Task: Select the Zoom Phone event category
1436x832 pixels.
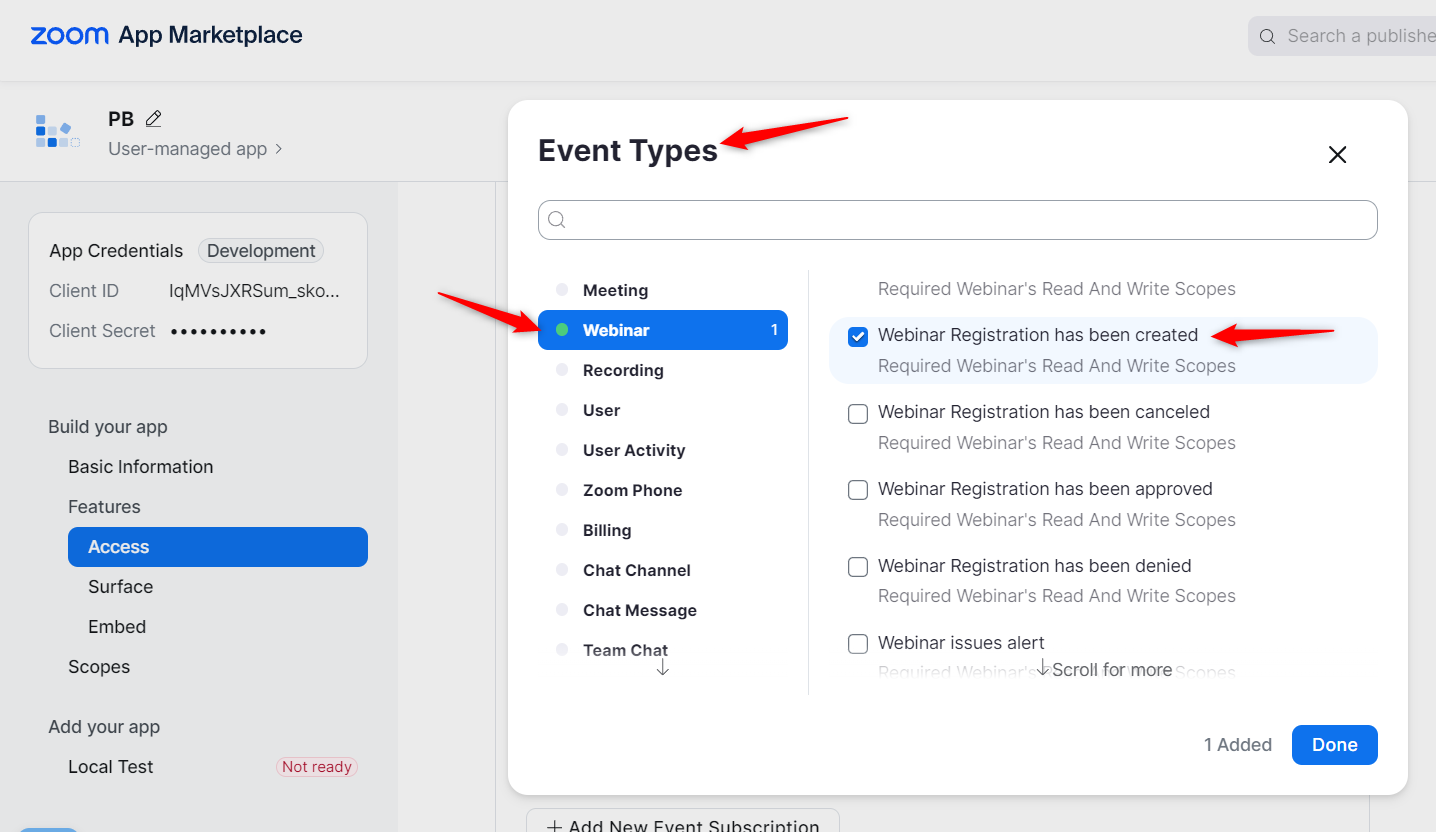Action: [x=663, y=490]
